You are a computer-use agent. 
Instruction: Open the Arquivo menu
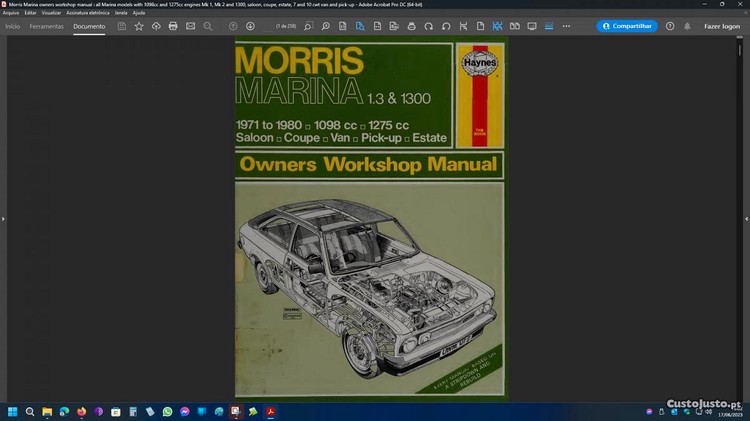[x=11, y=13]
